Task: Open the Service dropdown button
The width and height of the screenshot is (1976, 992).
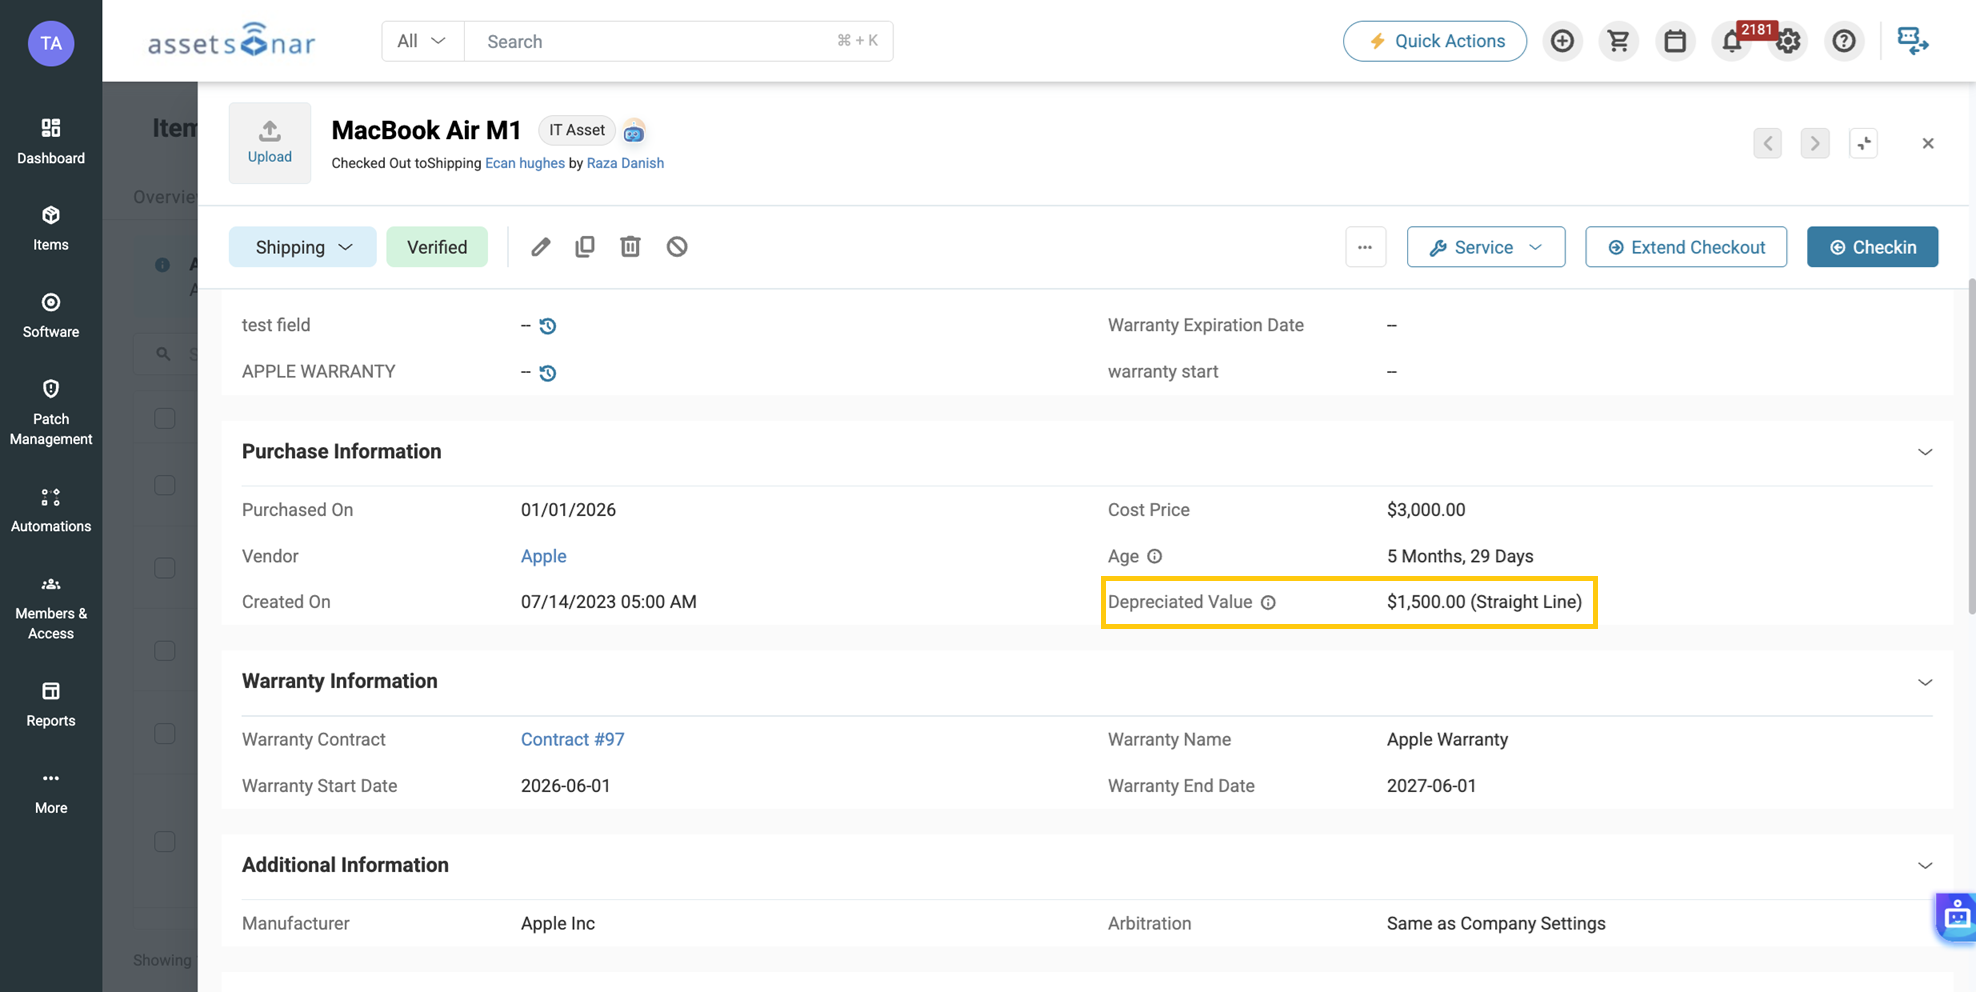Action: point(1486,247)
